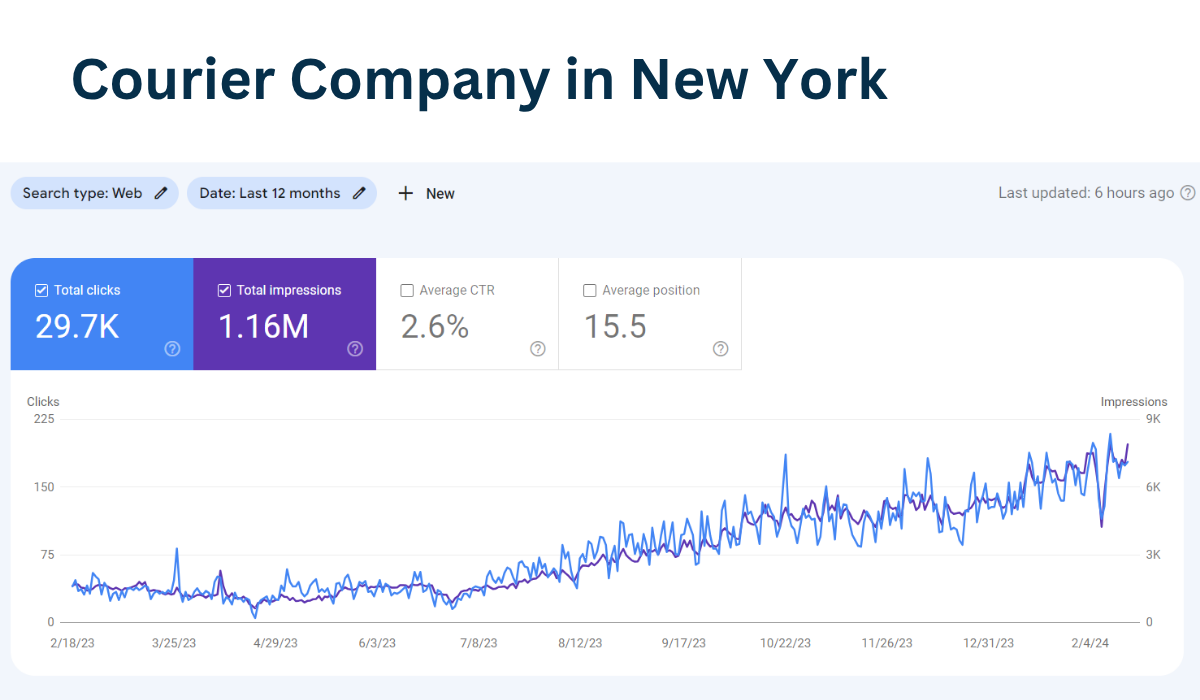This screenshot has width=1200, height=700.
Task: Click the Total impressions metric card
Action: [284, 314]
